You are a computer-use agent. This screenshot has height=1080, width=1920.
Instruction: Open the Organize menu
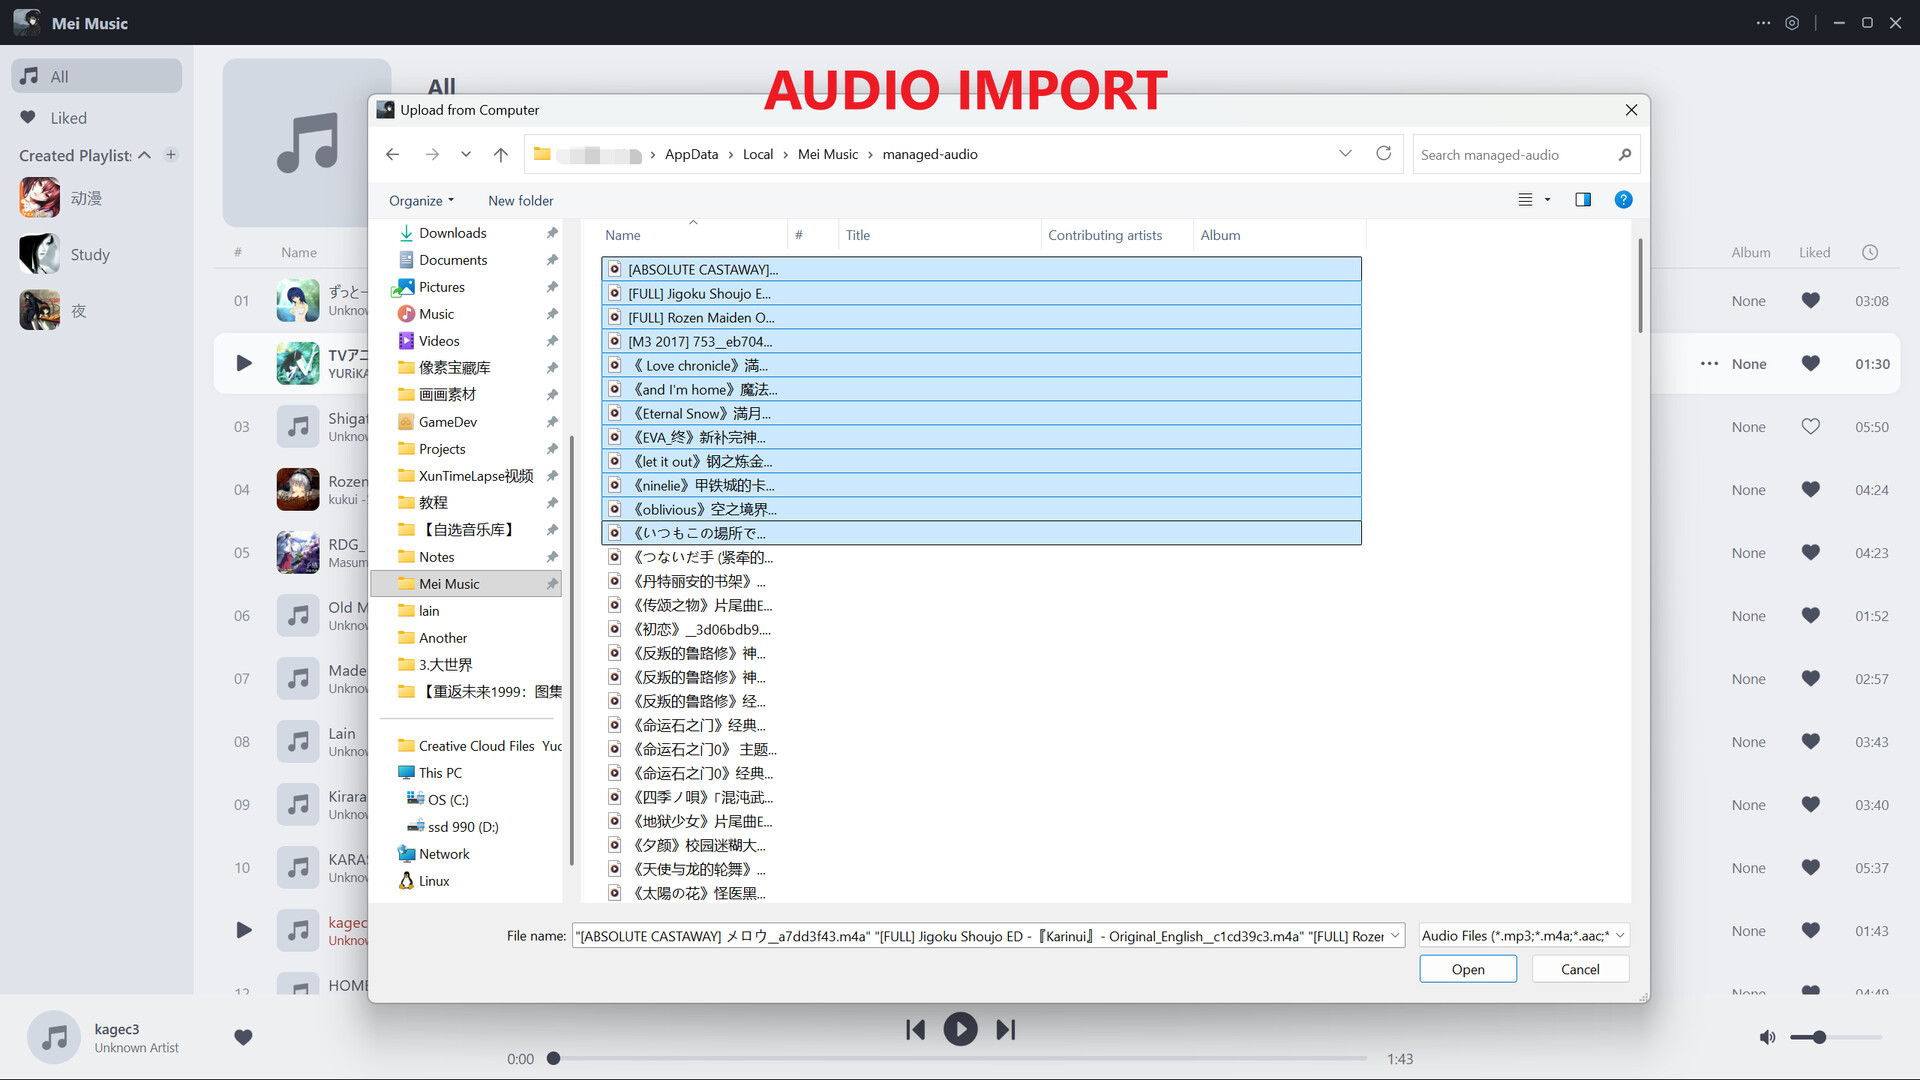click(x=421, y=201)
